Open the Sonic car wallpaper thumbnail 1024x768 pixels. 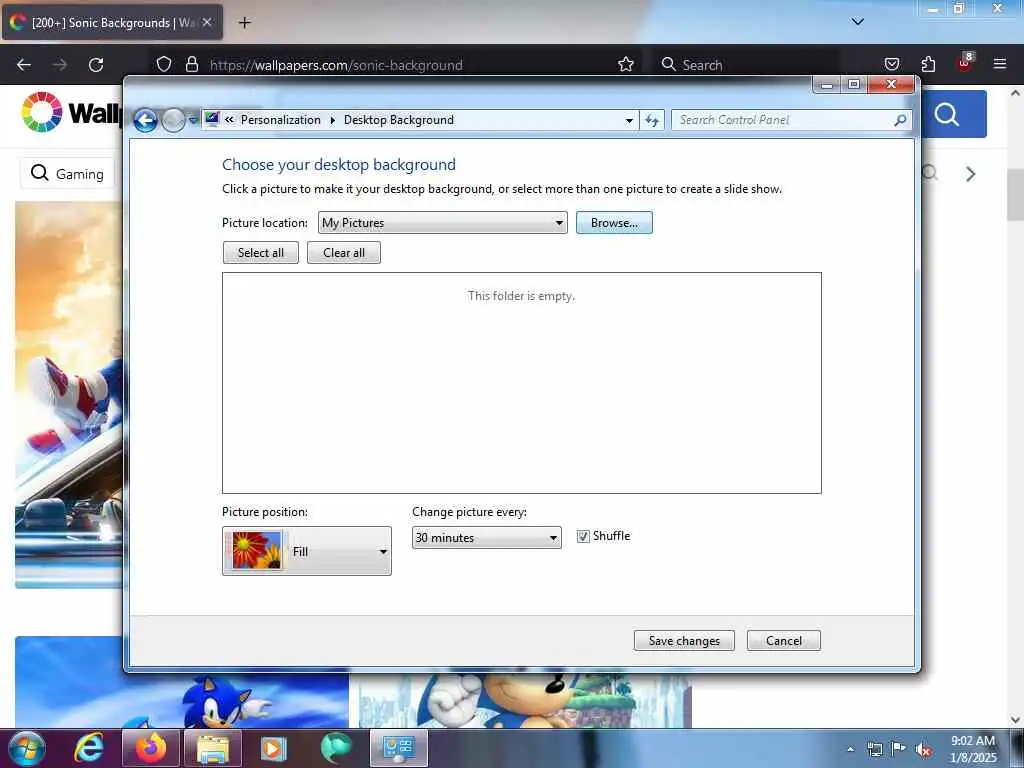[x=69, y=395]
